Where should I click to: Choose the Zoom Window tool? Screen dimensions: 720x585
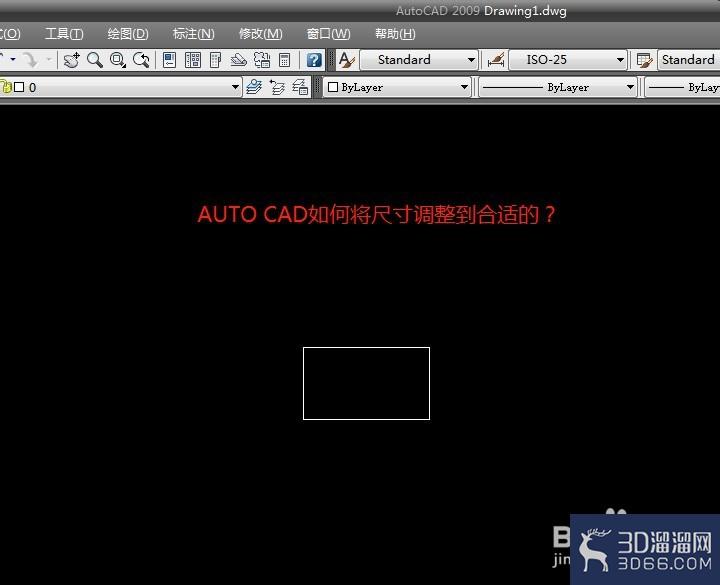pos(118,60)
